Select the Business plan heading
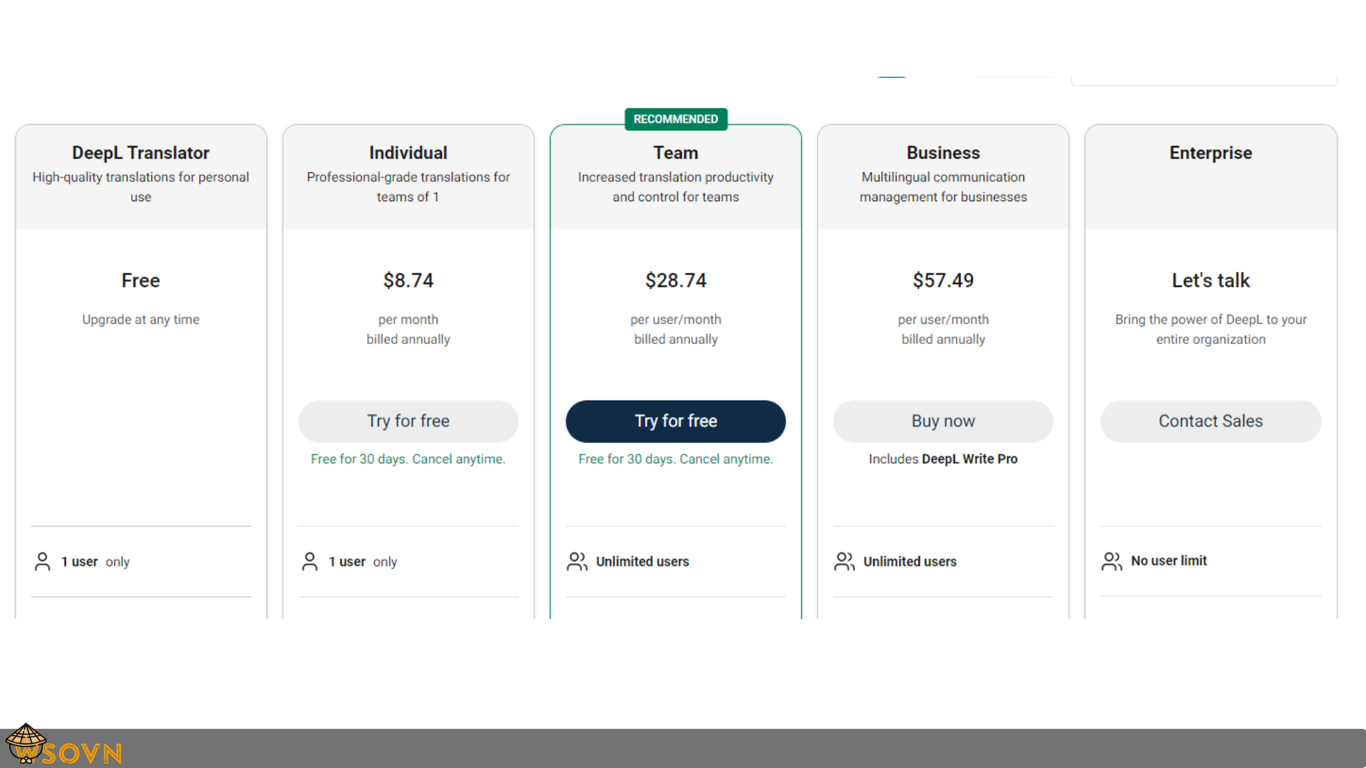Image resolution: width=1366 pixels, height=768 pixels. 943,153
